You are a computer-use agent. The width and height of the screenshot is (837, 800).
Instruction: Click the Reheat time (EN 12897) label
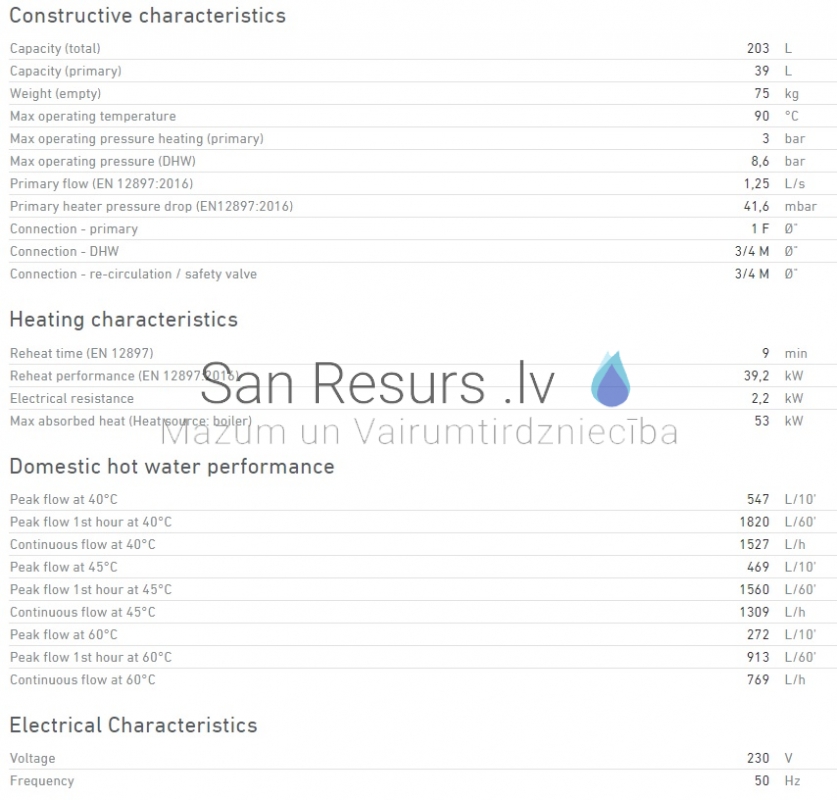tap(82, 353)
